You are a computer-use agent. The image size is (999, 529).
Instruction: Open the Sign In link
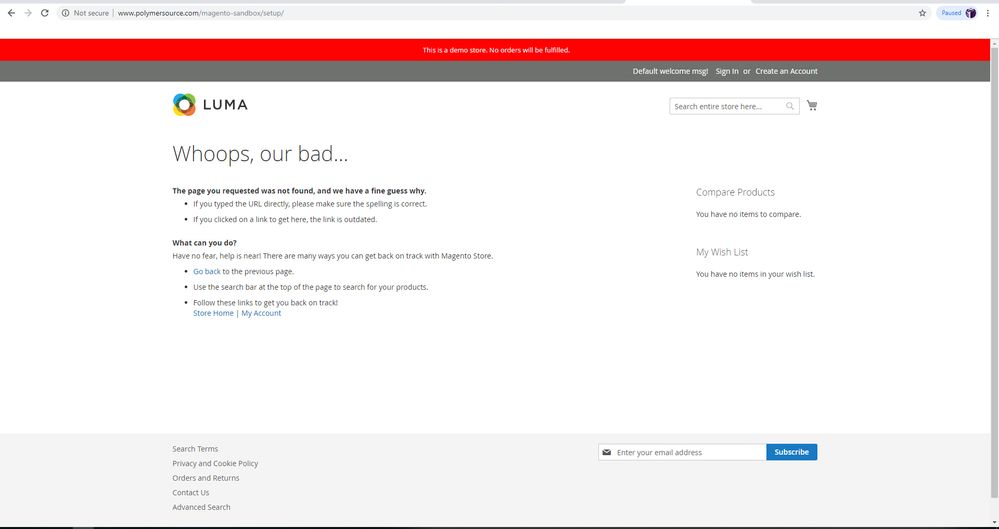[727, 71]
